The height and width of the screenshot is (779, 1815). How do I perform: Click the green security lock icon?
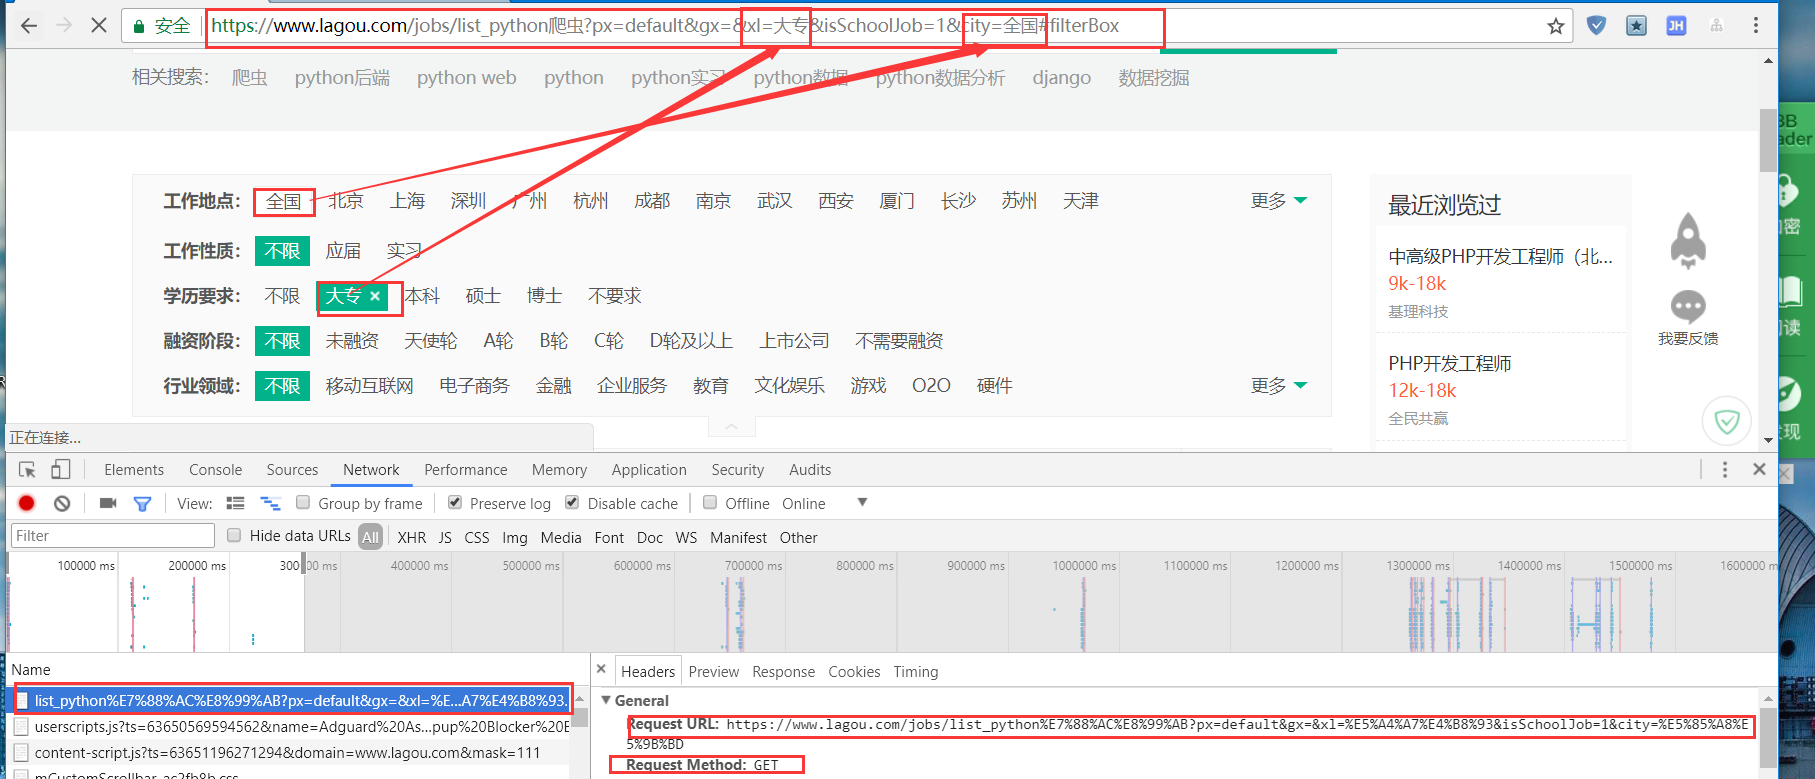139,27
